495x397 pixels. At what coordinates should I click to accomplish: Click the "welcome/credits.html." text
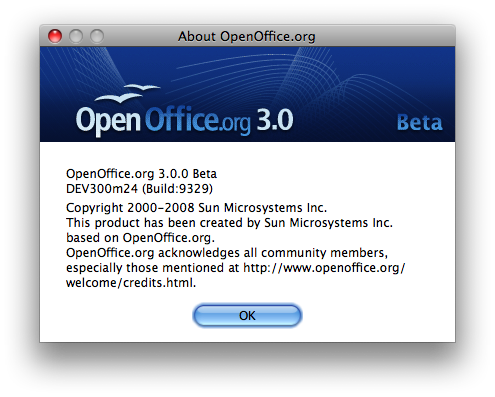coord(131,283)
